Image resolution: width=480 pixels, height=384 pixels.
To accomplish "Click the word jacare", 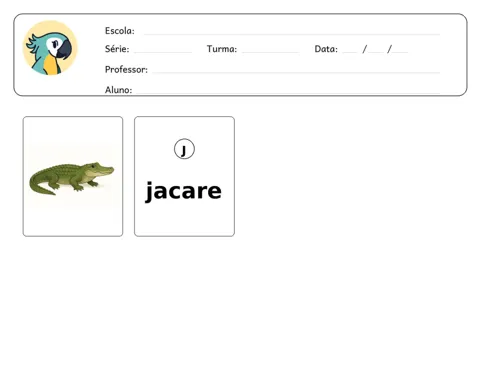I will (x=184, y=191).
